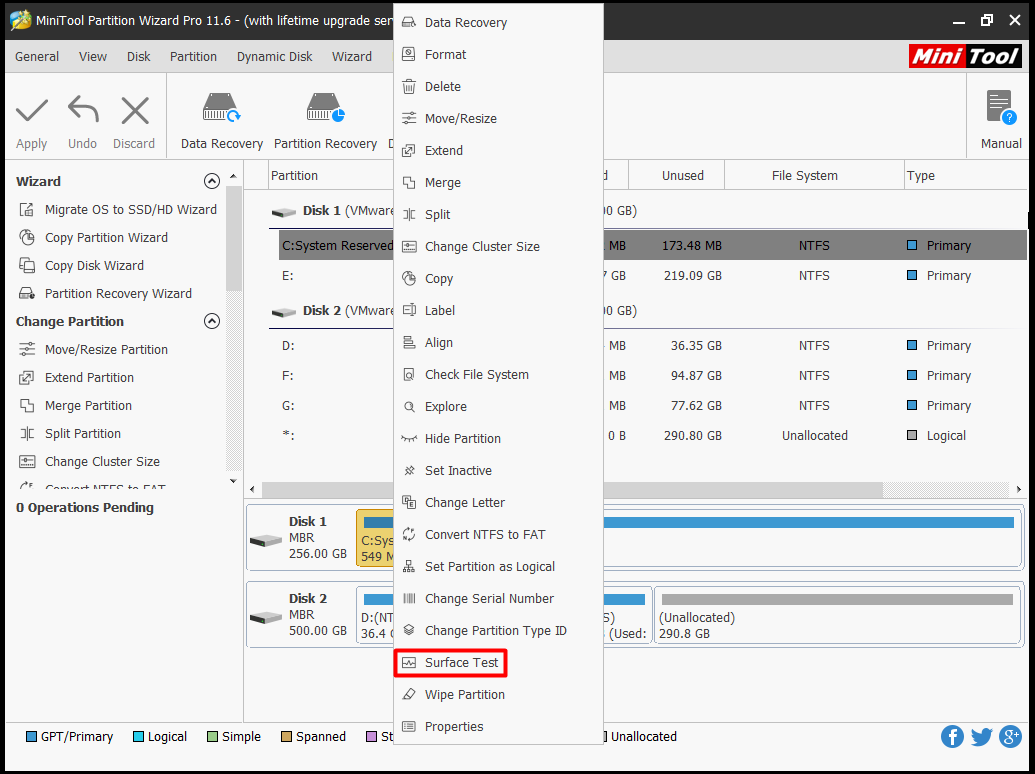Choose Change Cluster Size in the context menu

(x=498, y=247)
